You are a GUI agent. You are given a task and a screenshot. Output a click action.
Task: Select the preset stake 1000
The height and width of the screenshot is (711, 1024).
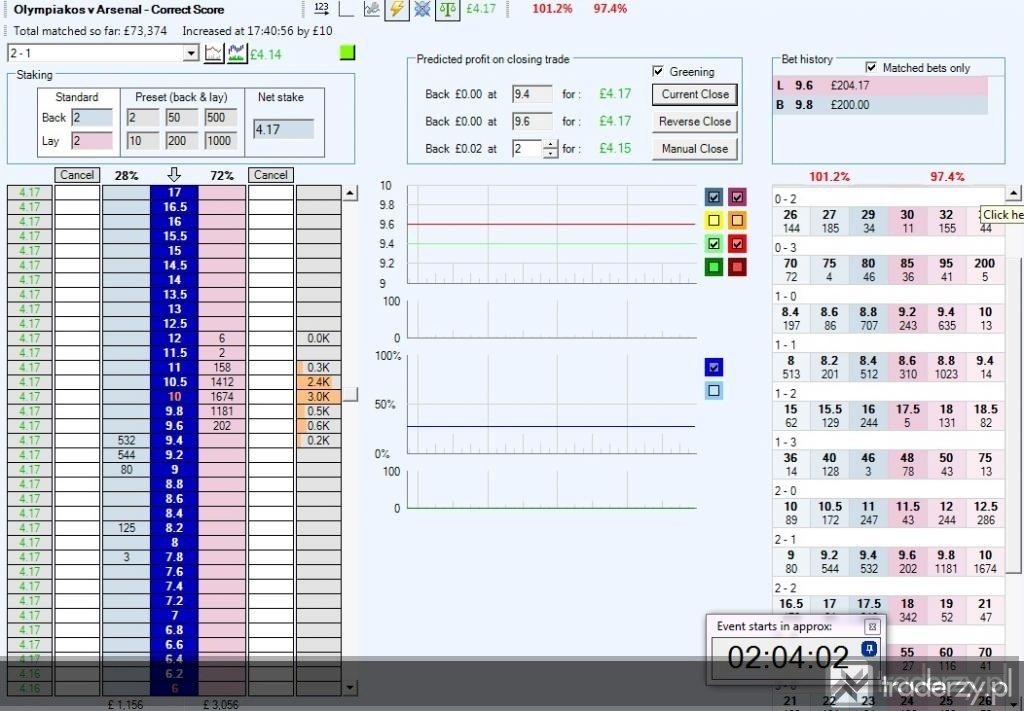coord(220,141)
